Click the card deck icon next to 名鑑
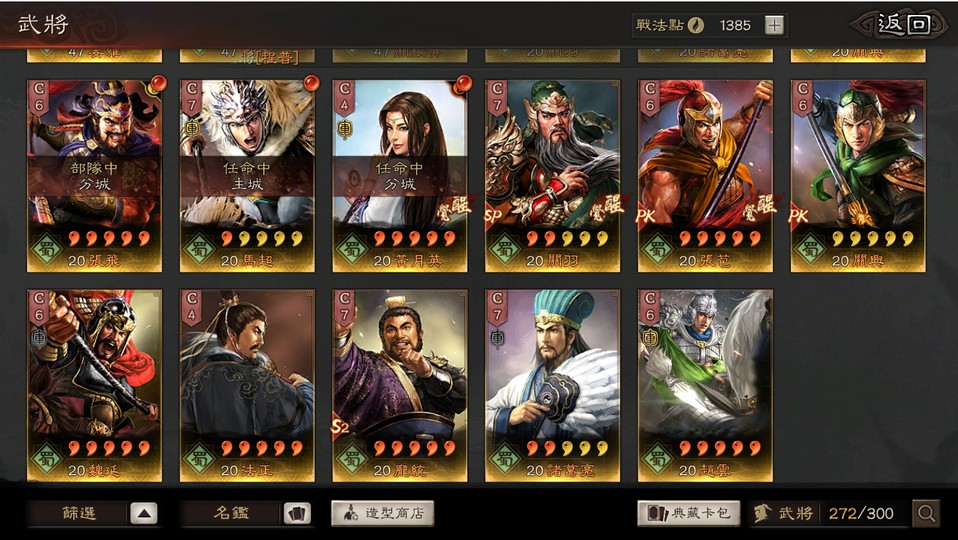The height and width of the screenshot is (540, 958). tap(298, 514)
